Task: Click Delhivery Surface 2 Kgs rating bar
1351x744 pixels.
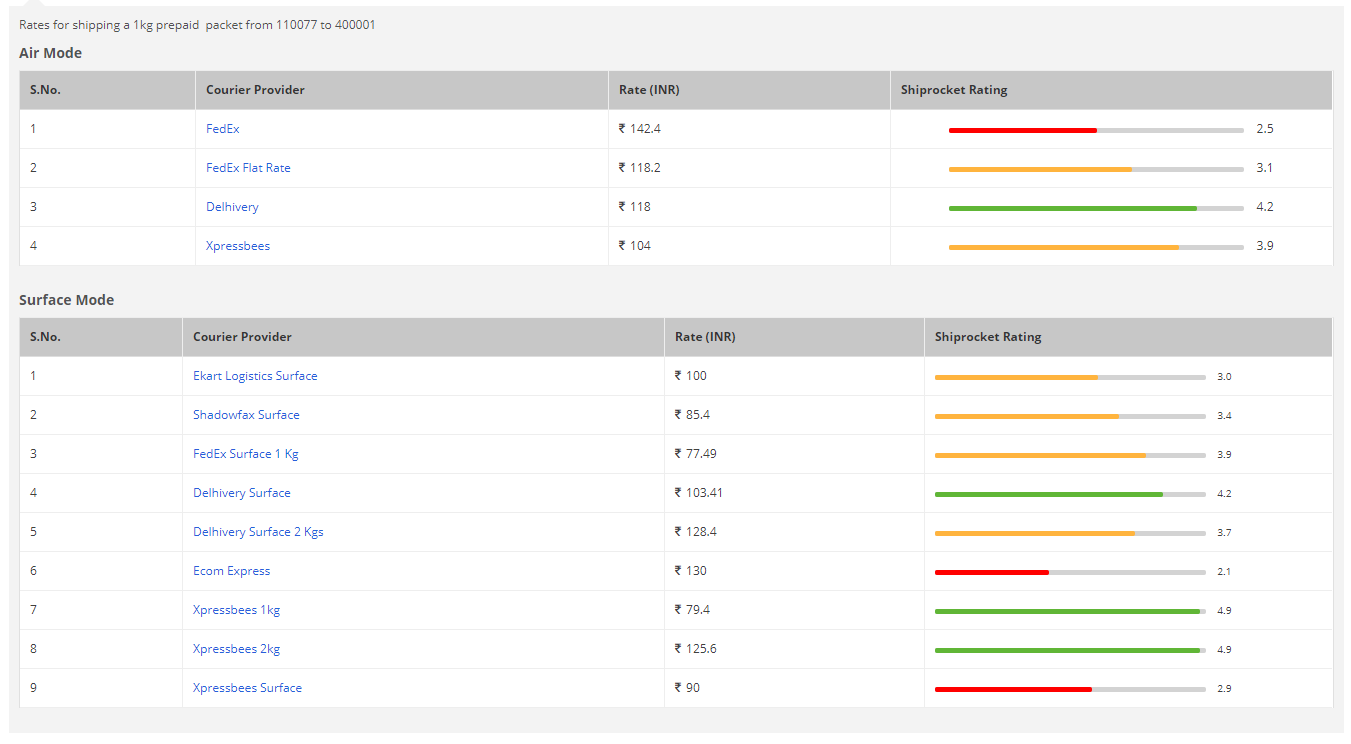Action: [1070, 533]
